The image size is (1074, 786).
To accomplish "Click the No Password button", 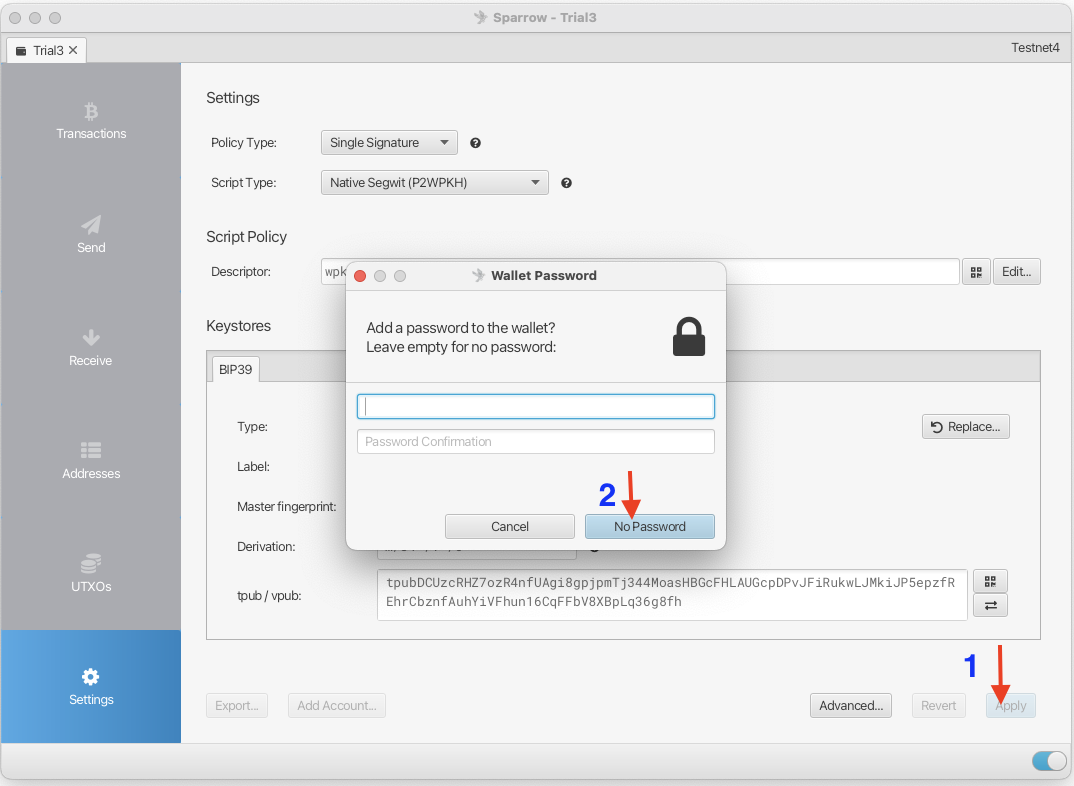I will (649, 527).
